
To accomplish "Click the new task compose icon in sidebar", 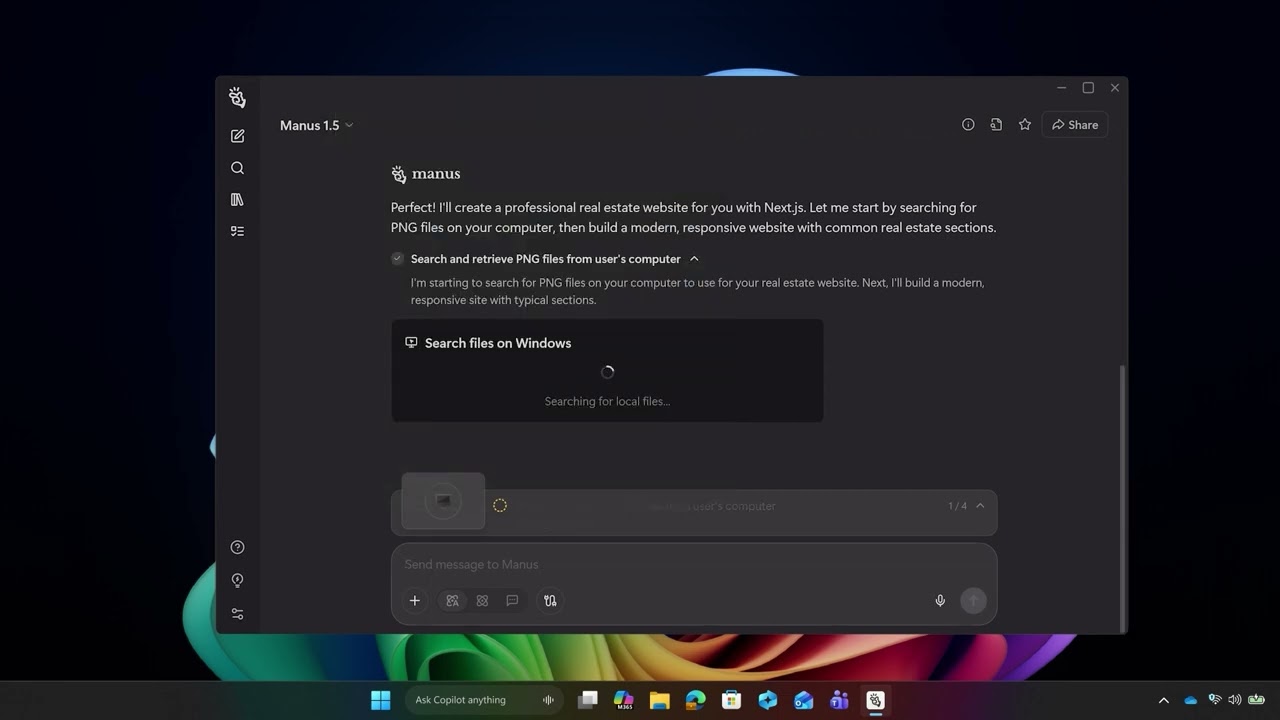I will coord(237,136).
